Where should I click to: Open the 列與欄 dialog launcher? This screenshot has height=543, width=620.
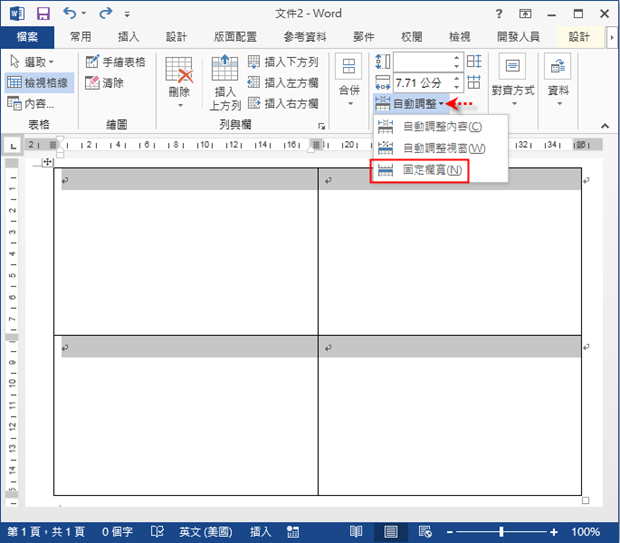pos(321,126)
